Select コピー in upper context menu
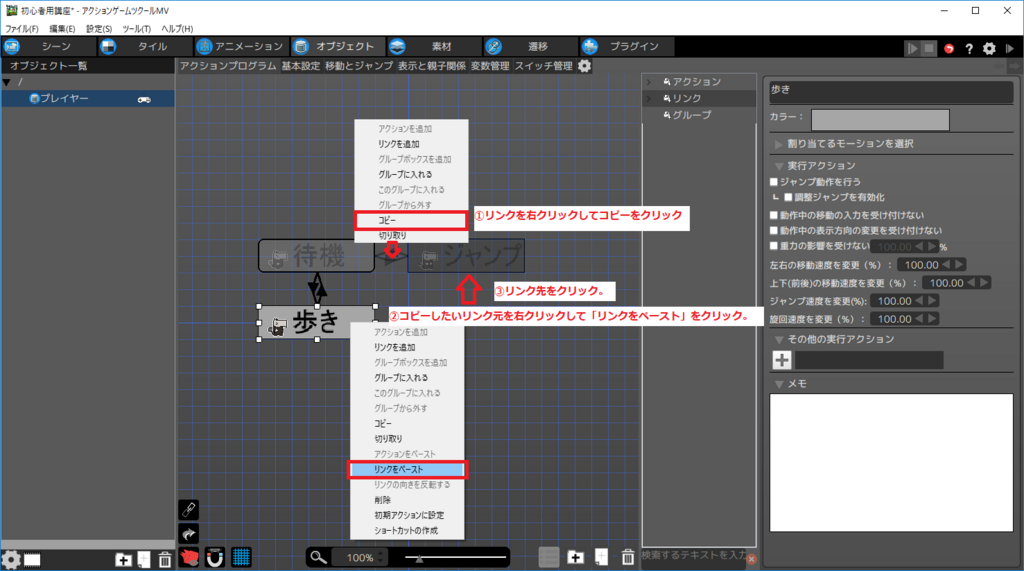The width and height of the screenshot is (1024, 571). point(411,220)
